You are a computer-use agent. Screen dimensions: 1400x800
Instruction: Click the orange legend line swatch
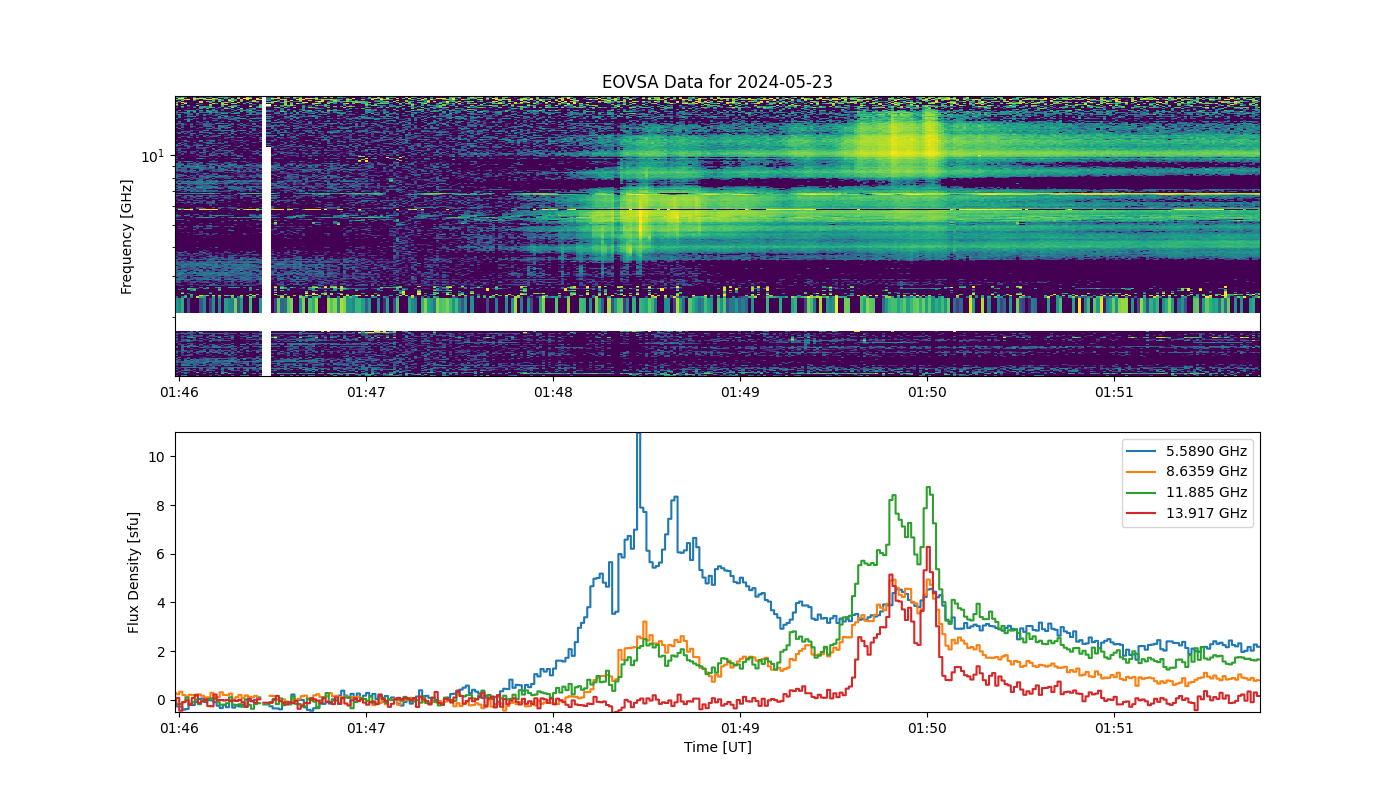pyautogui.click(x=1143, y=472)
